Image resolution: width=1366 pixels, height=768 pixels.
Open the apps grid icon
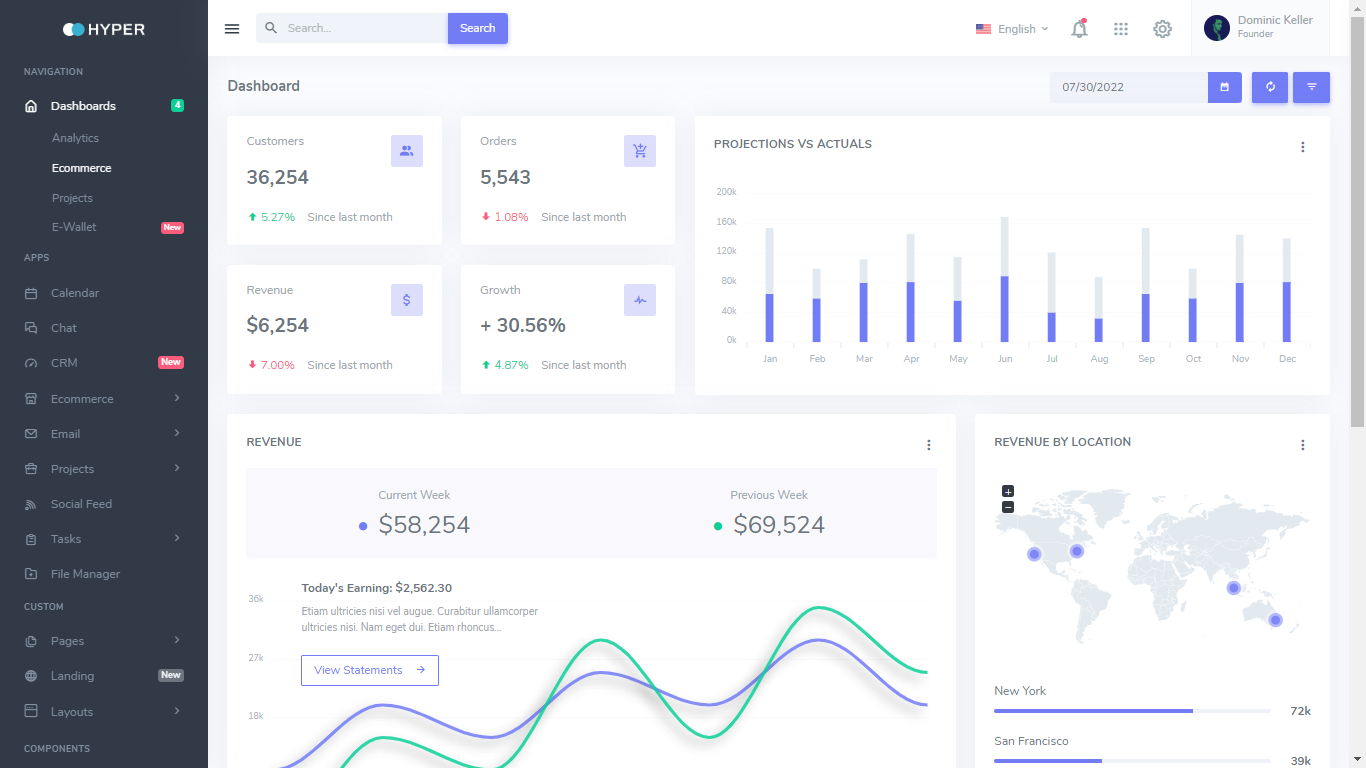point(1121,29)
